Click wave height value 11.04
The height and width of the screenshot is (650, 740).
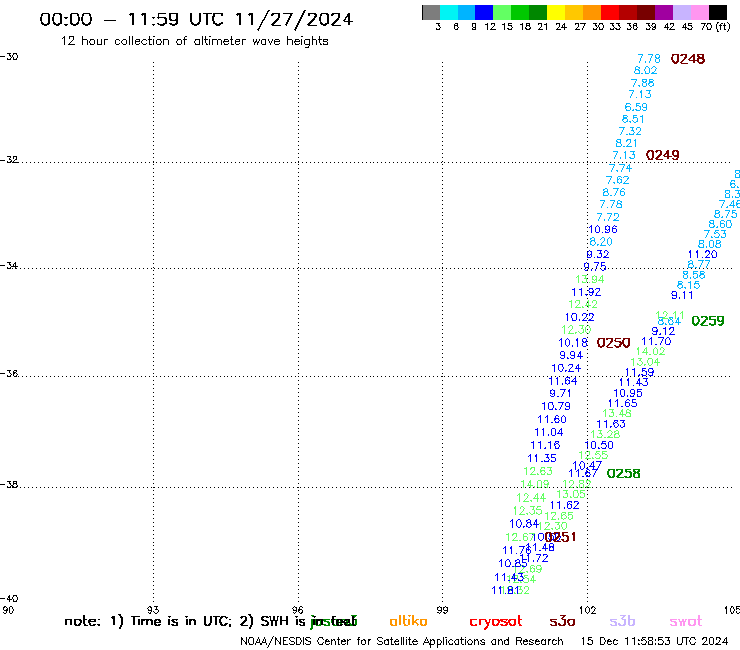click(549, 432)
